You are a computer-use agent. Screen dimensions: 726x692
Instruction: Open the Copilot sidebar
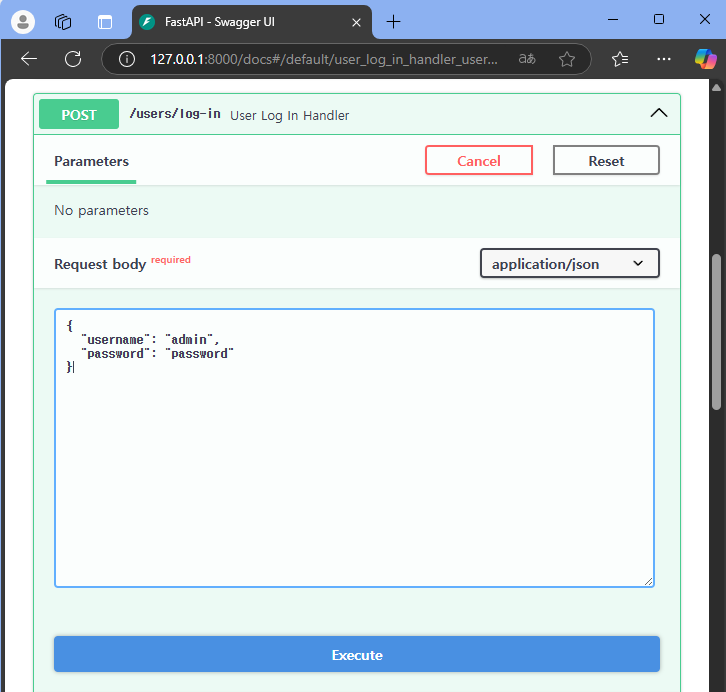[x=706, y=59]
